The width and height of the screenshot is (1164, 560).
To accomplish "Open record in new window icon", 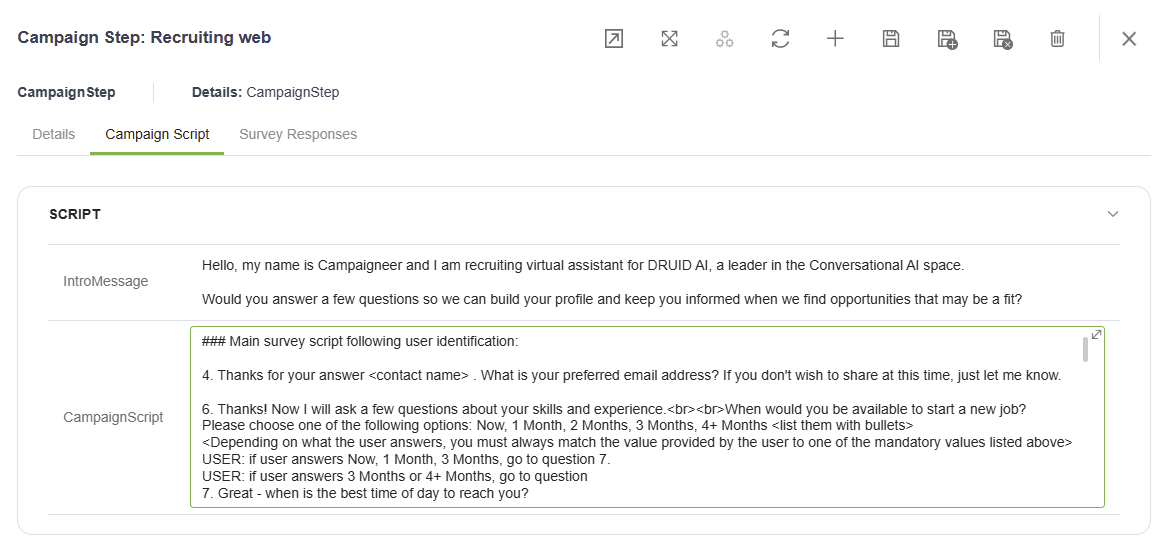I will pyautogui.click(x=613, y=39).
